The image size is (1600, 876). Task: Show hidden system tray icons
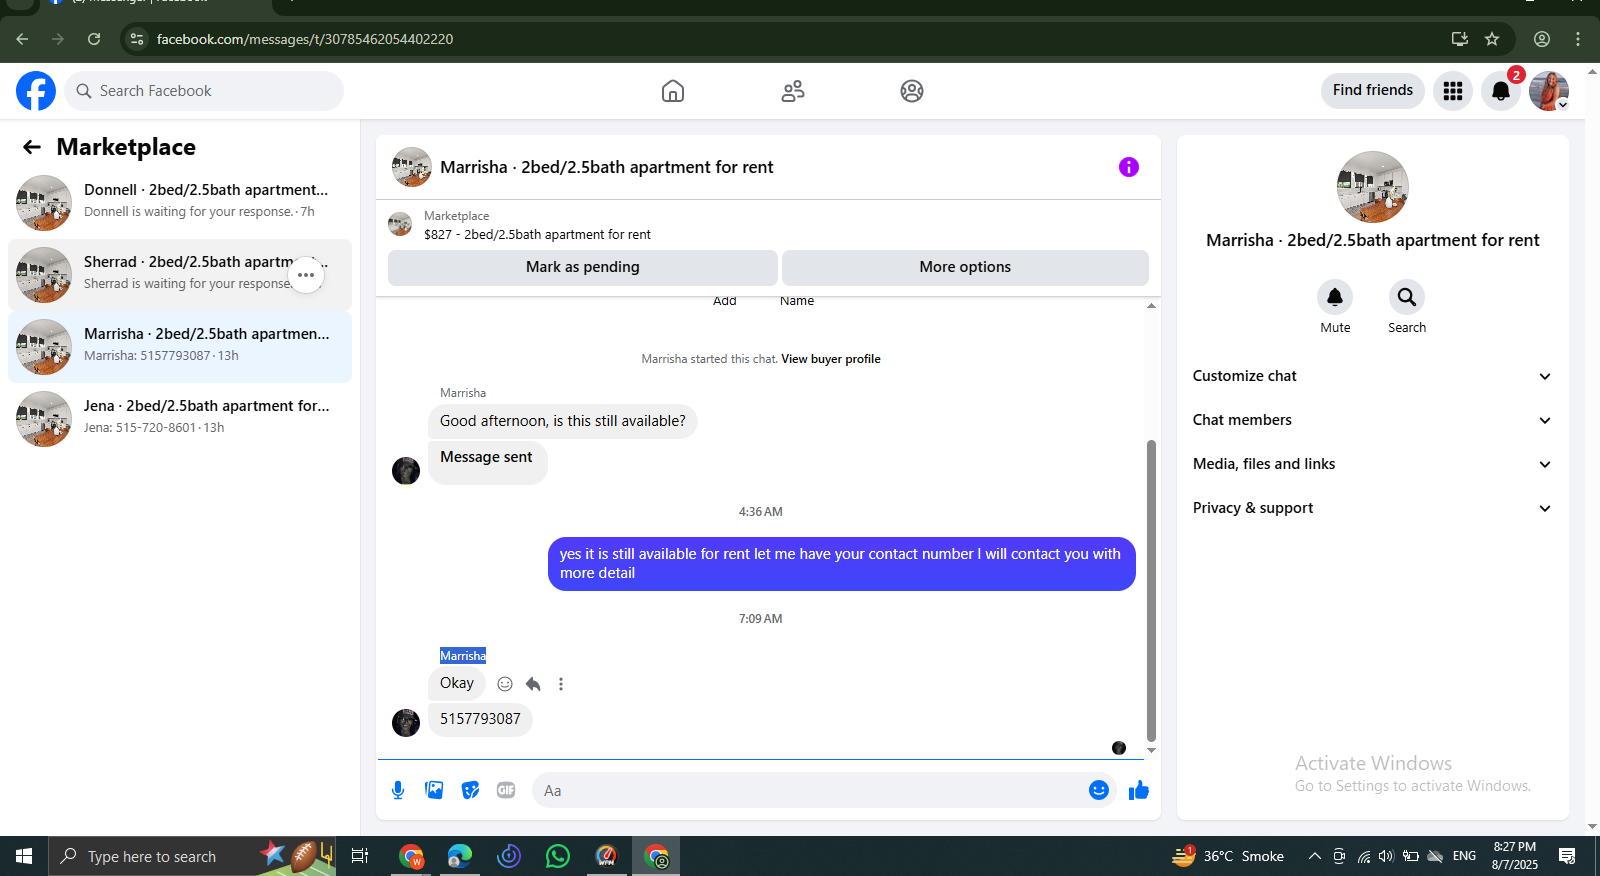tap(1315, 856)
